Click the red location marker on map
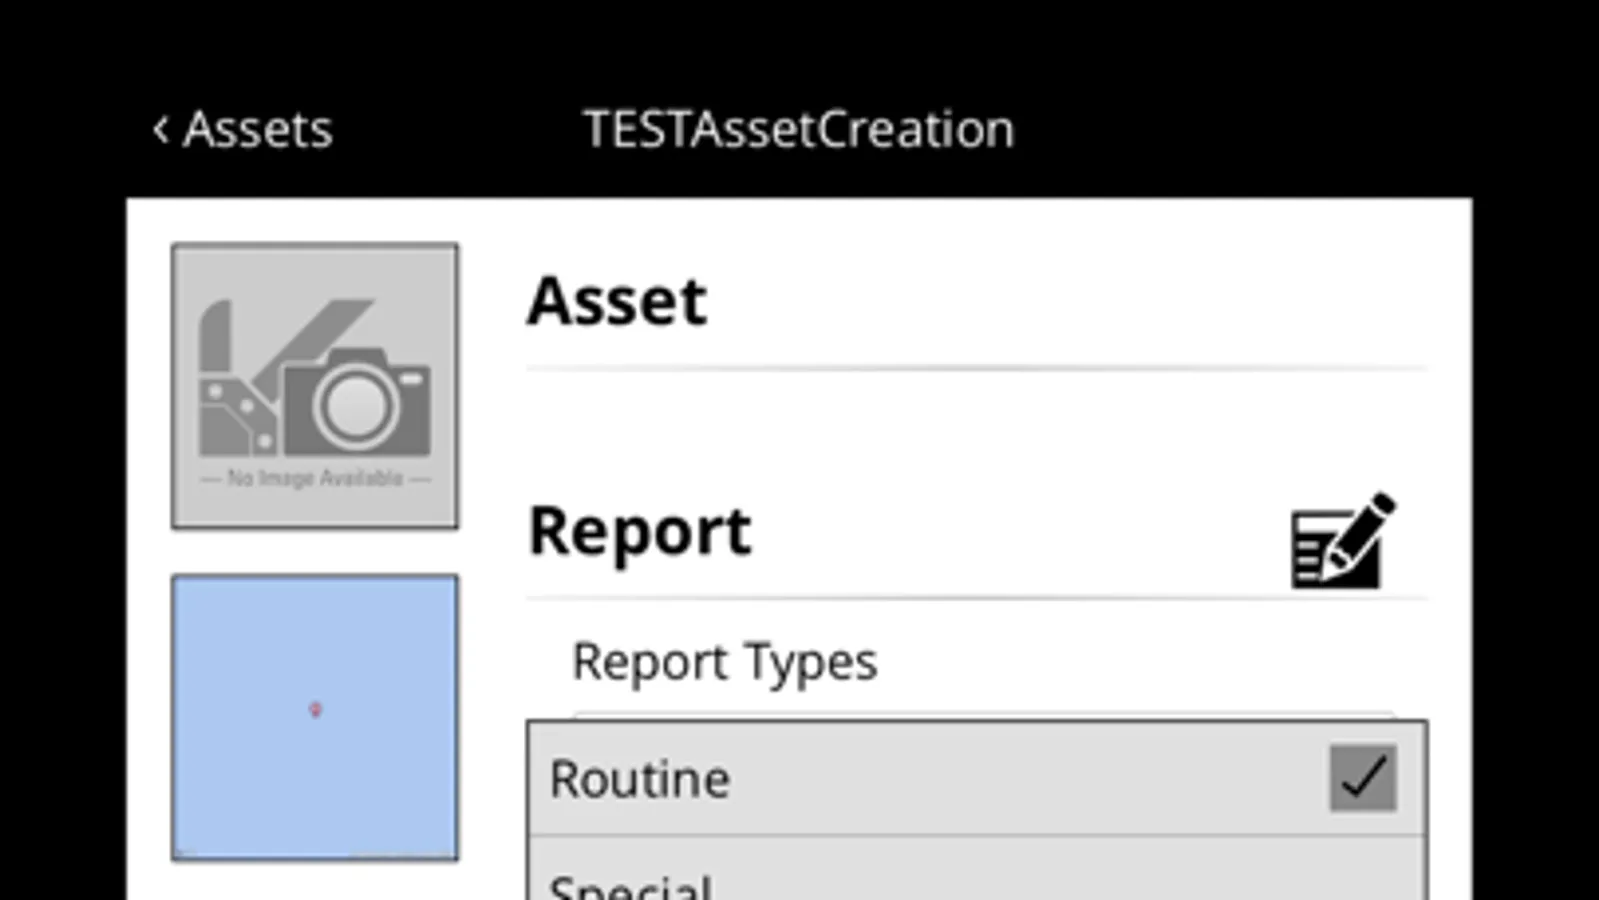The width and height of the screenshot is (1599, 900). coord(315,709)
